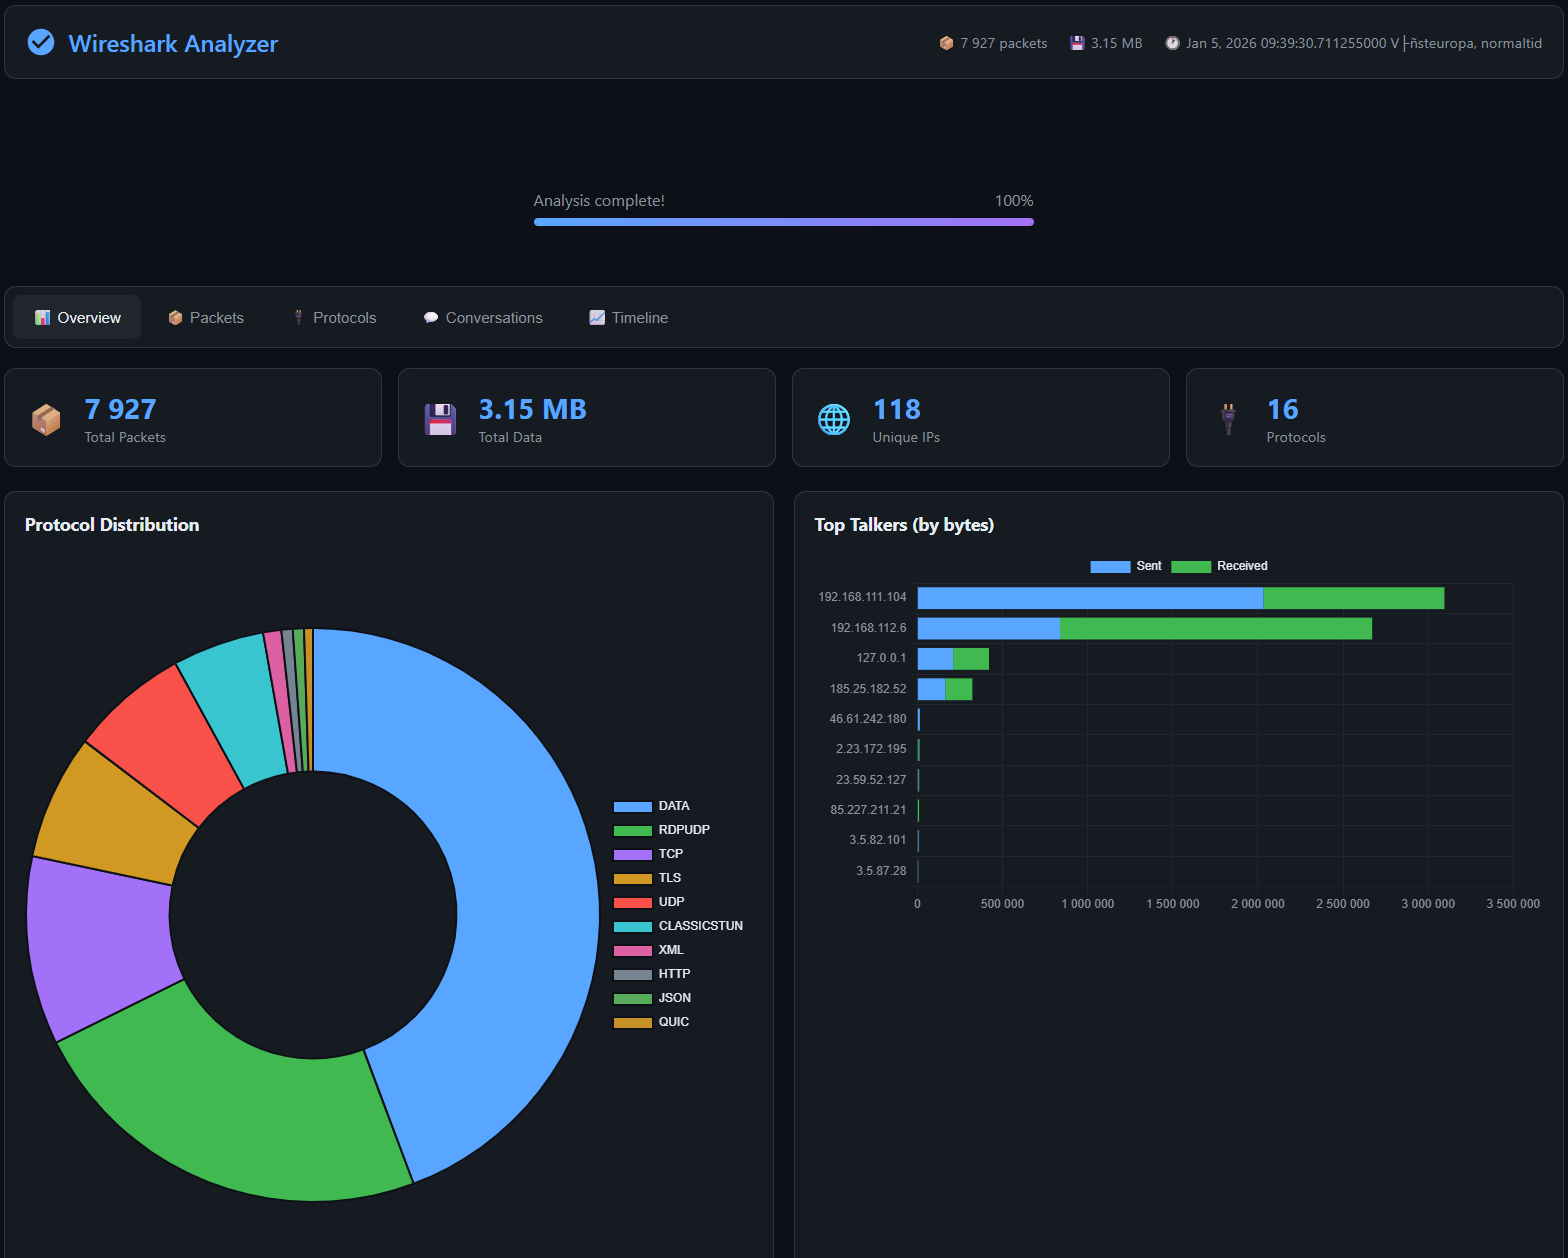Click the green received bar for 127.0.0.1
The width and height of the screenshot is (1568, 1258).
(971, 659)
